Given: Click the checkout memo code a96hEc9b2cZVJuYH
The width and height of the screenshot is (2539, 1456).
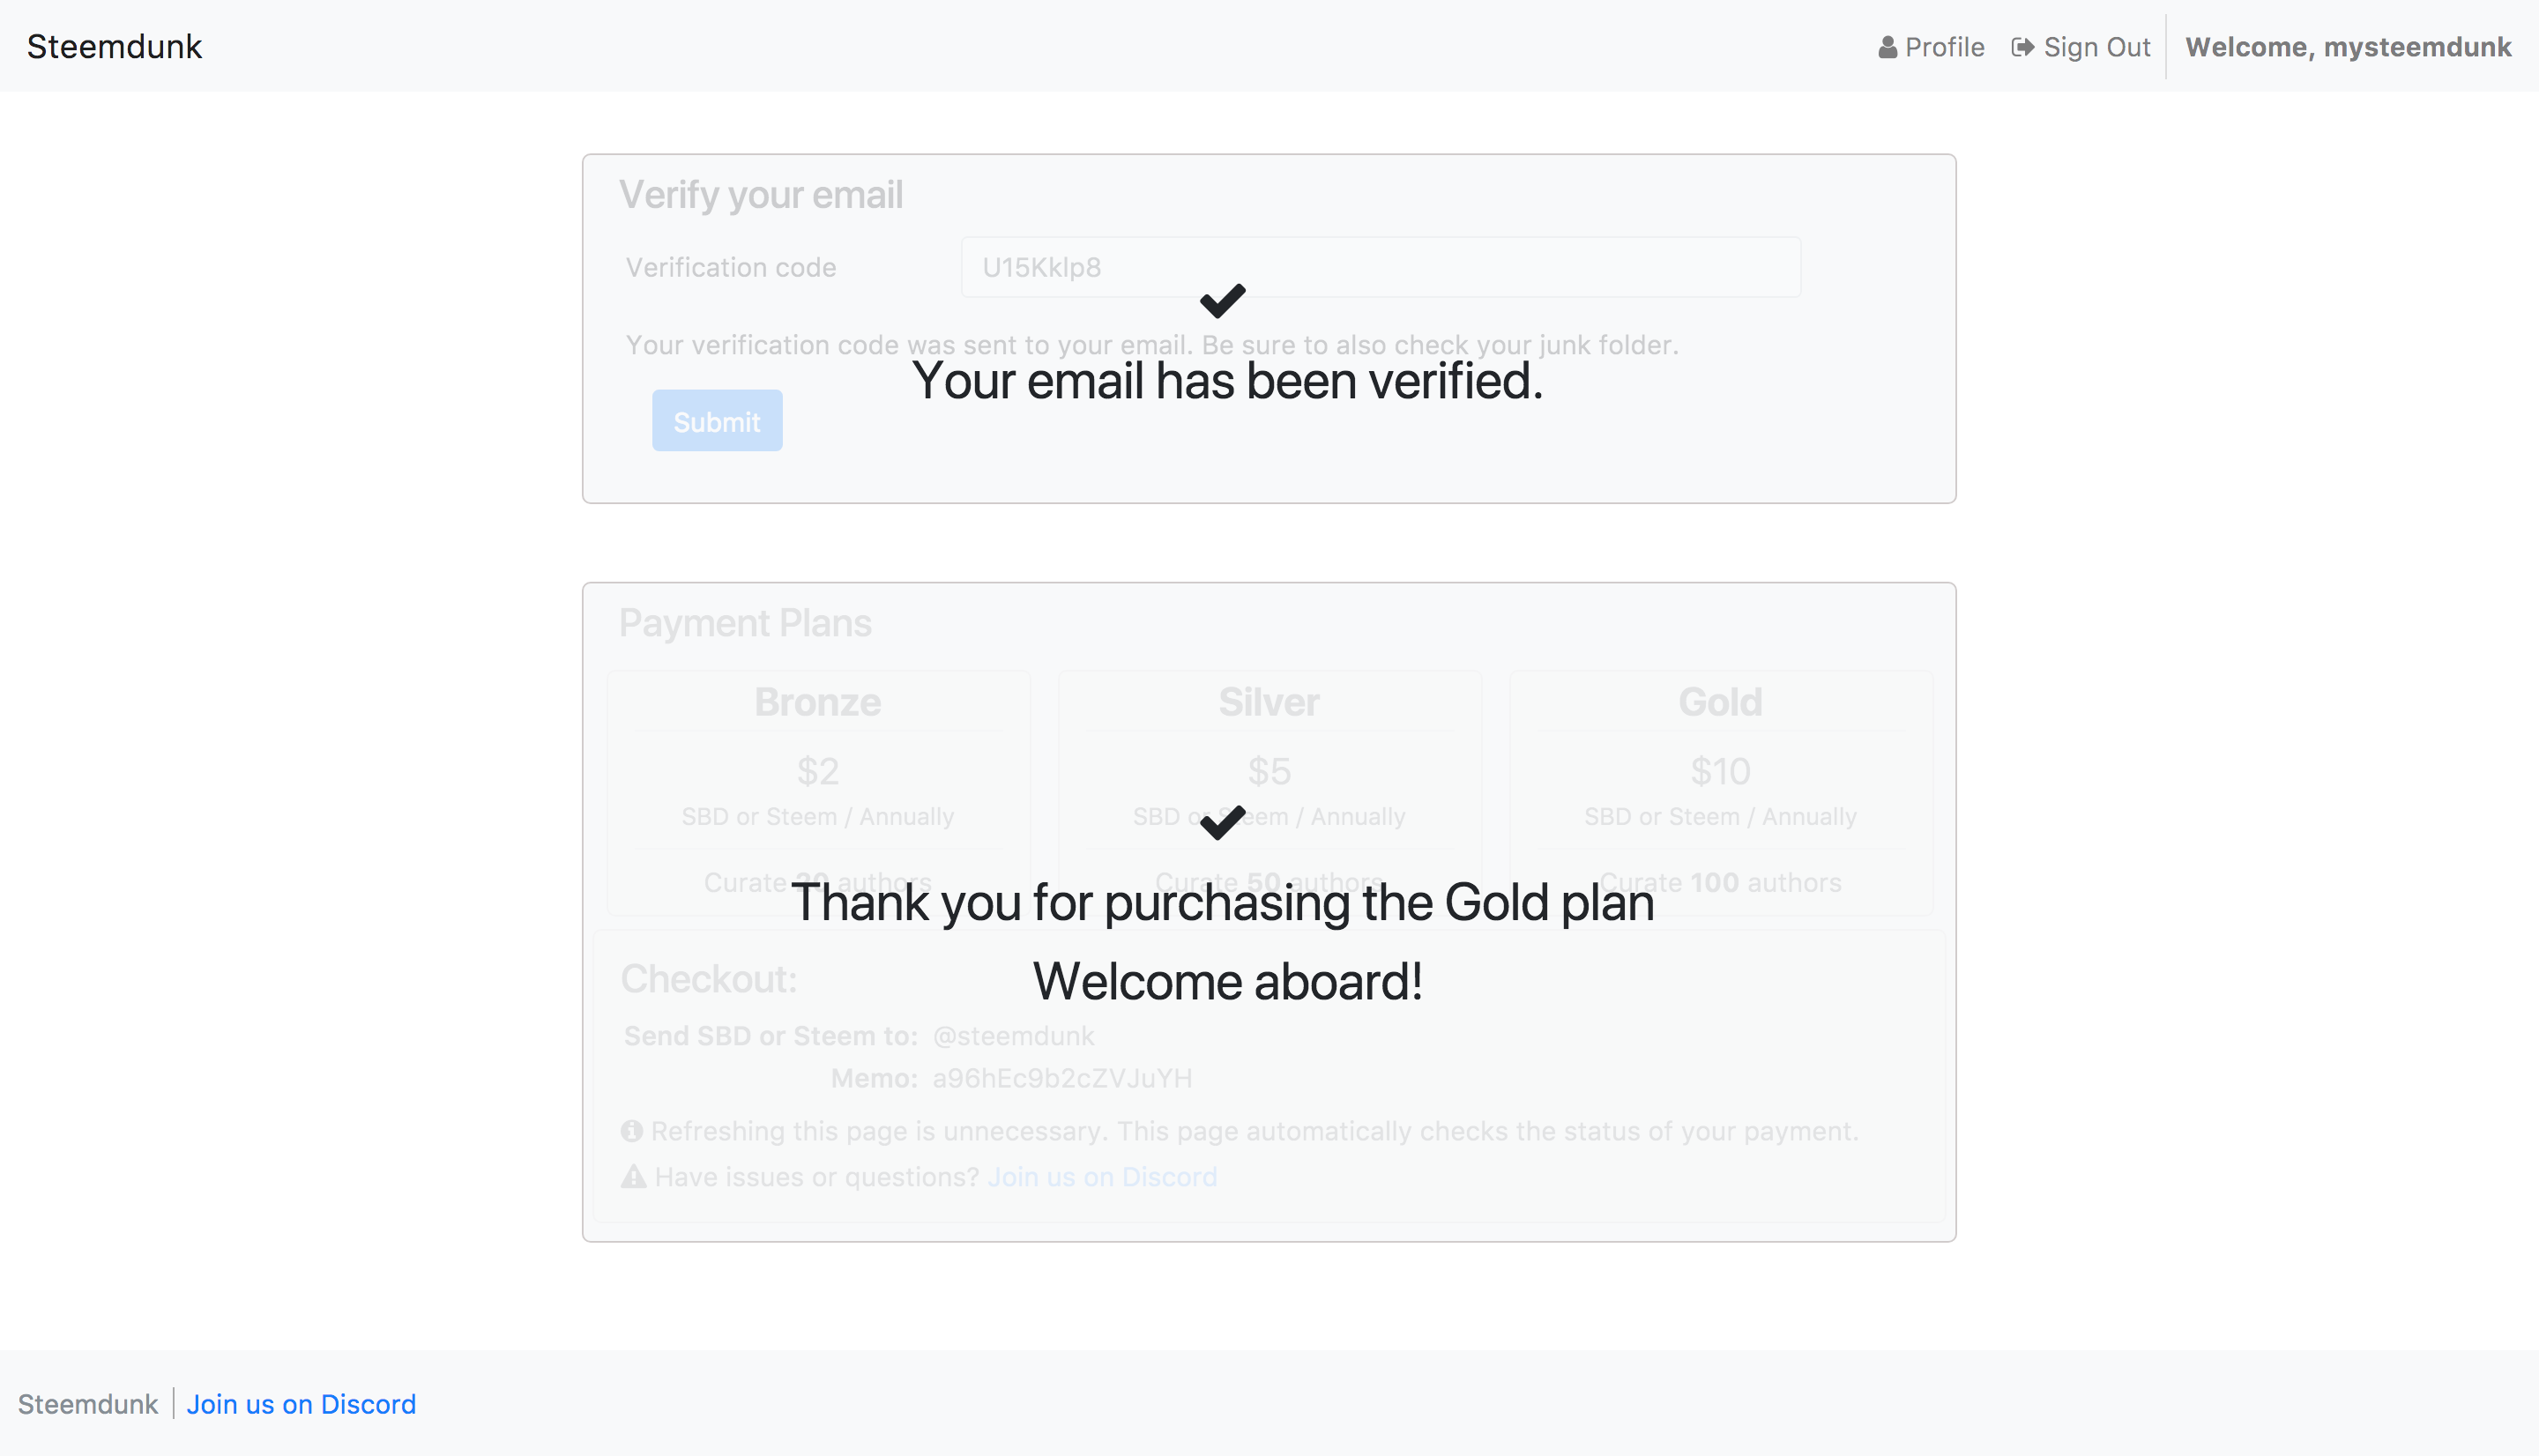Looking at the screenshot, I should [1062, 1078].
